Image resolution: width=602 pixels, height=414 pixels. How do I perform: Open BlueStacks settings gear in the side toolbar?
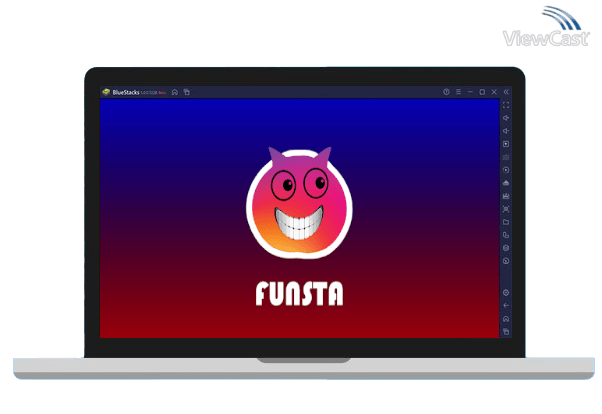pyautogui.click(x=506, y=293)
